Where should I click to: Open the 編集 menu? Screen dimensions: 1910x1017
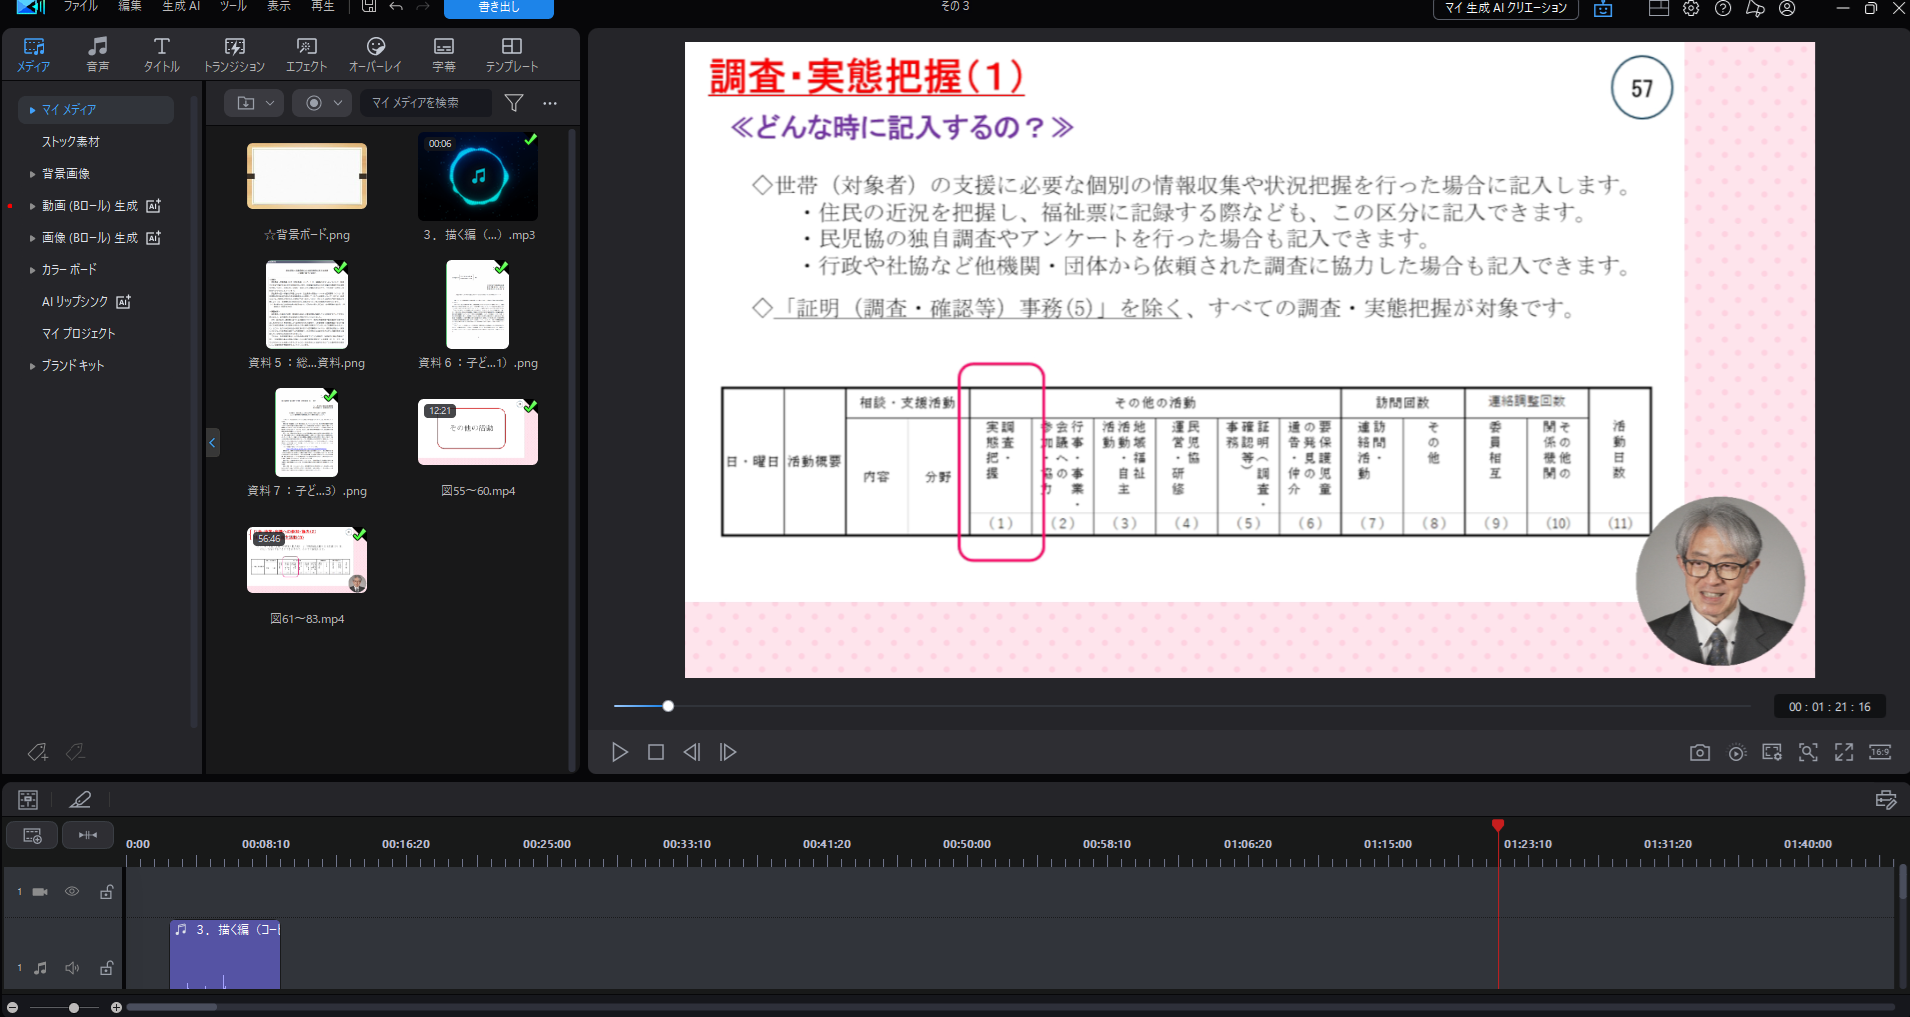(x=130, y=7)
